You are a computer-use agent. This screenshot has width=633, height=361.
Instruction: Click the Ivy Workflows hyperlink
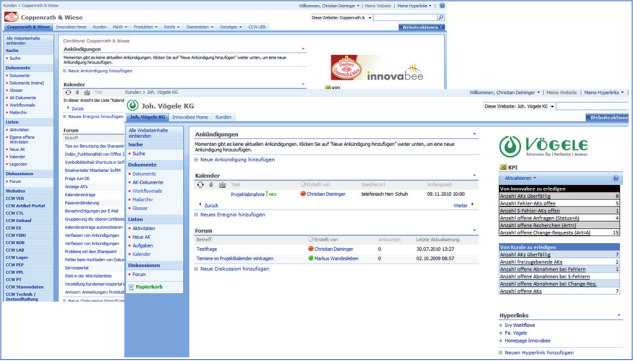coord(520,325)
